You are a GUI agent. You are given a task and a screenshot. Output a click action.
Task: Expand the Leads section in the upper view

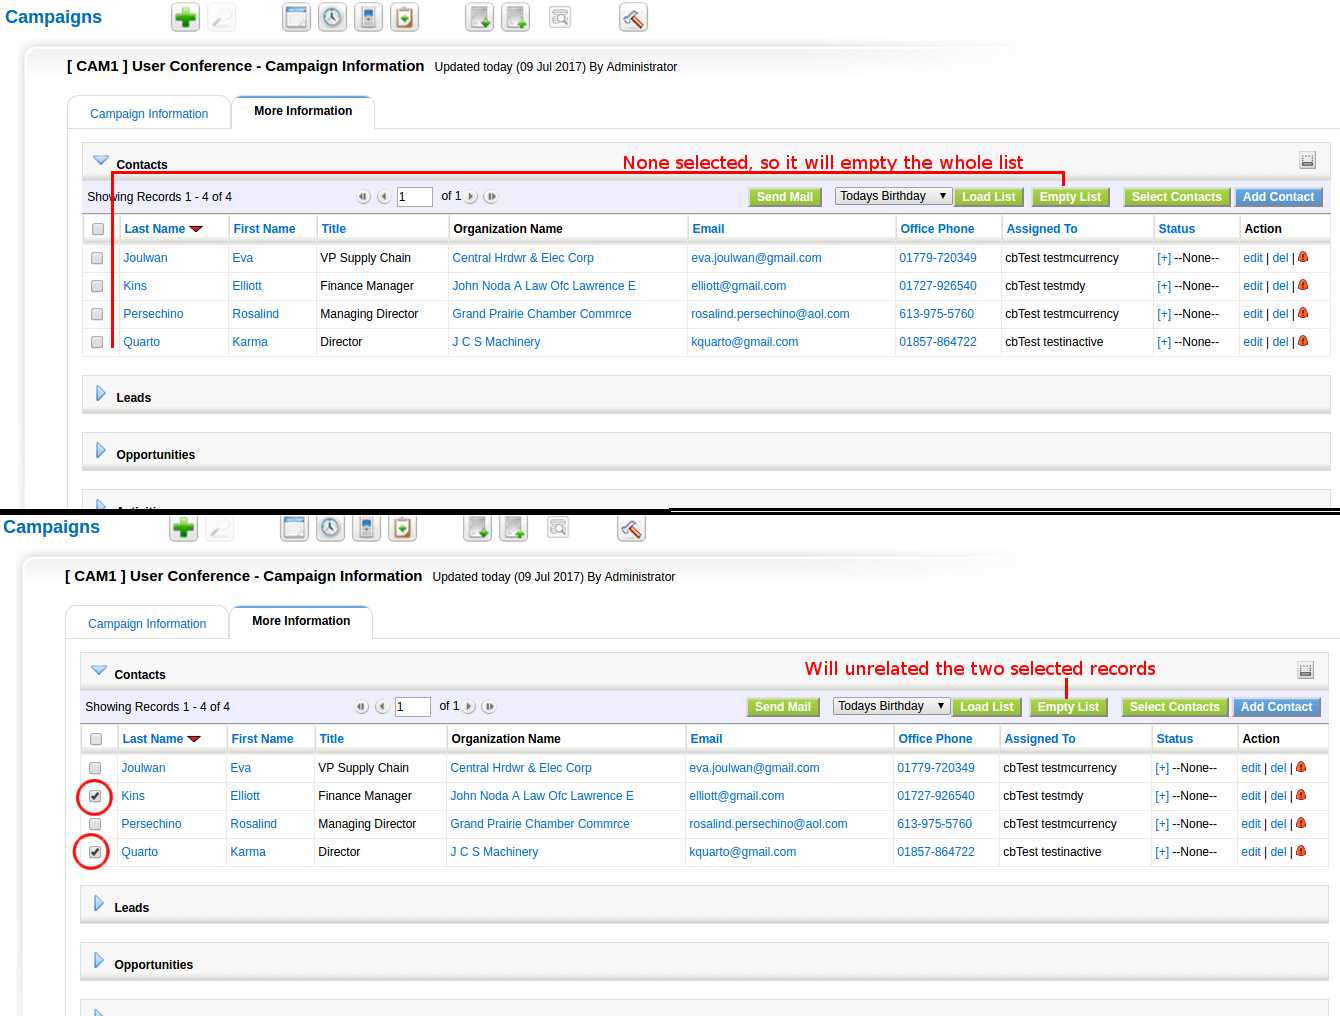(x=100, y=394)
